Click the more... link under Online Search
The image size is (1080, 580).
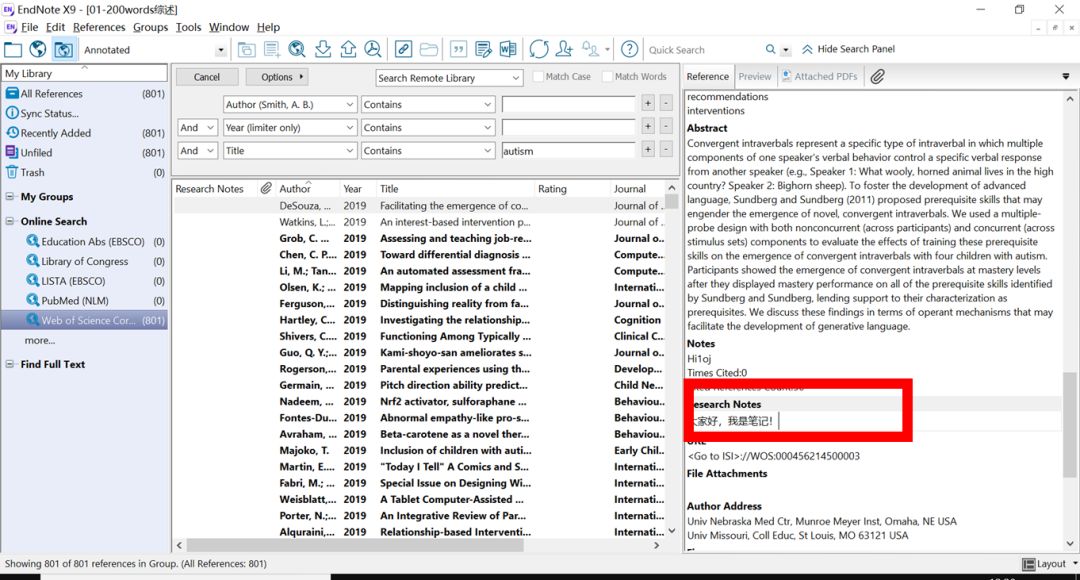coord(40,340)
